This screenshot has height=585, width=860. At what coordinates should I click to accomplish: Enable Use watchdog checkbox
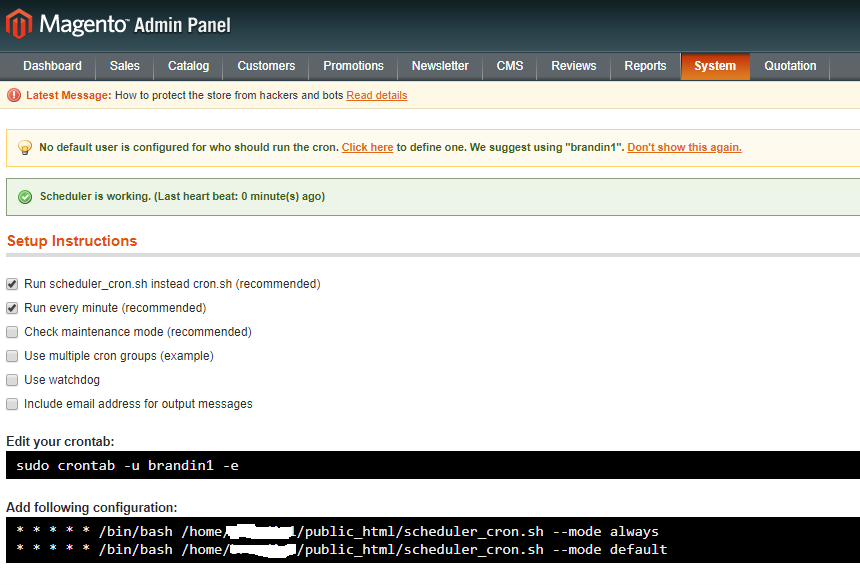[x=12, y=380]
